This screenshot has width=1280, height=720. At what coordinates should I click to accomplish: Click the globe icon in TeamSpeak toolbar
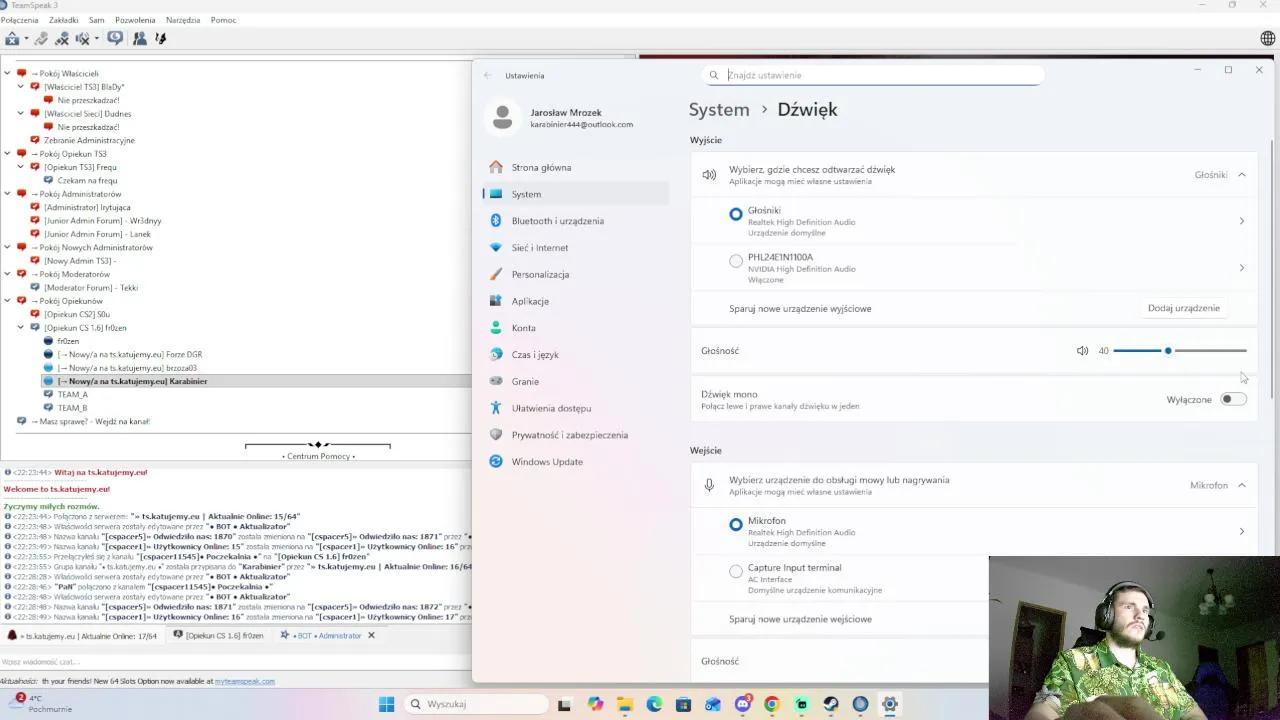point(1268,39)
